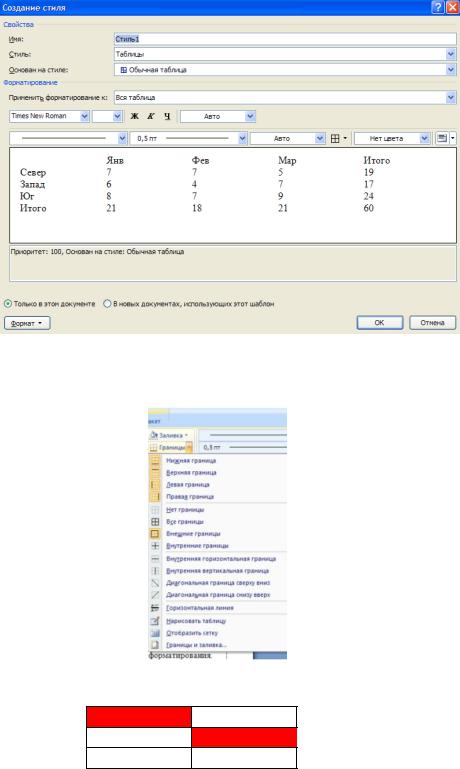460x769 pixels.
Task: Click the Отмена button
Action: [433, 323]
